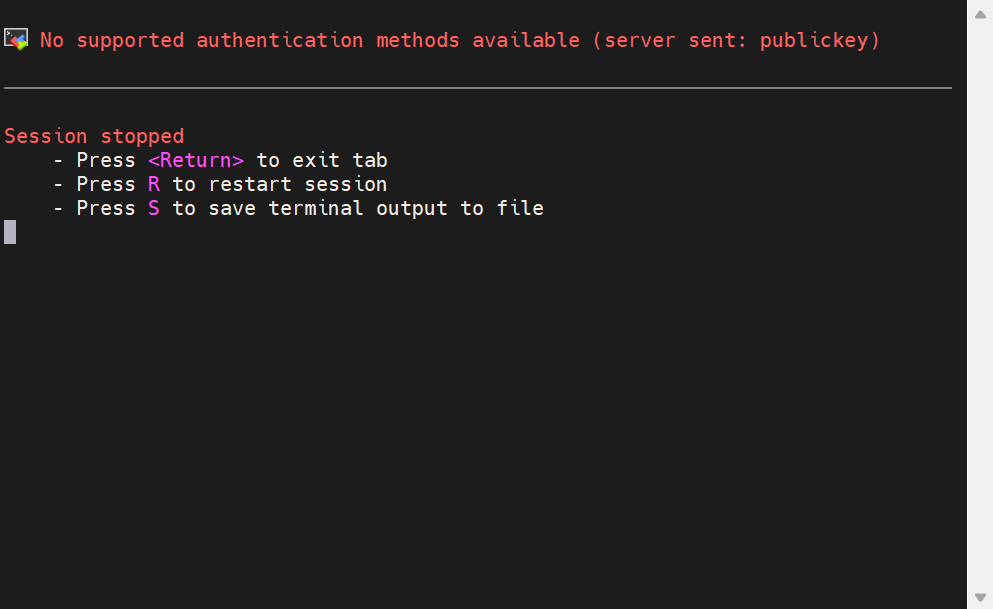Click the word 'authentication' in the error

(x=279, y=40)
